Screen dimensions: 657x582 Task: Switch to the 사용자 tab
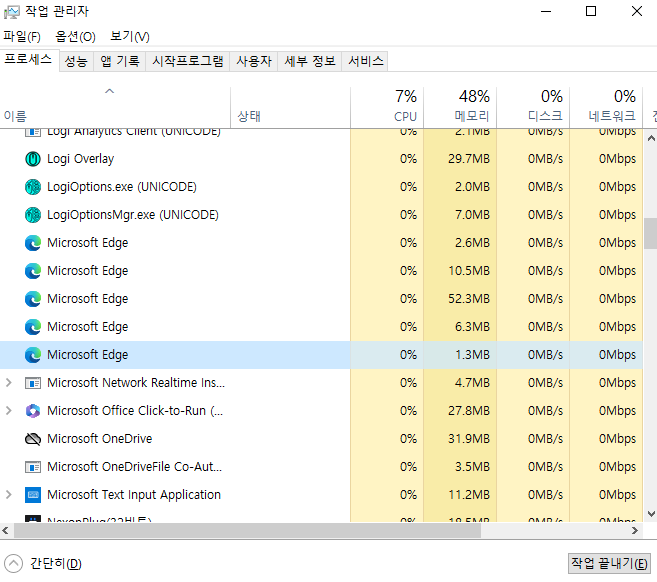[x=254, y=62]
